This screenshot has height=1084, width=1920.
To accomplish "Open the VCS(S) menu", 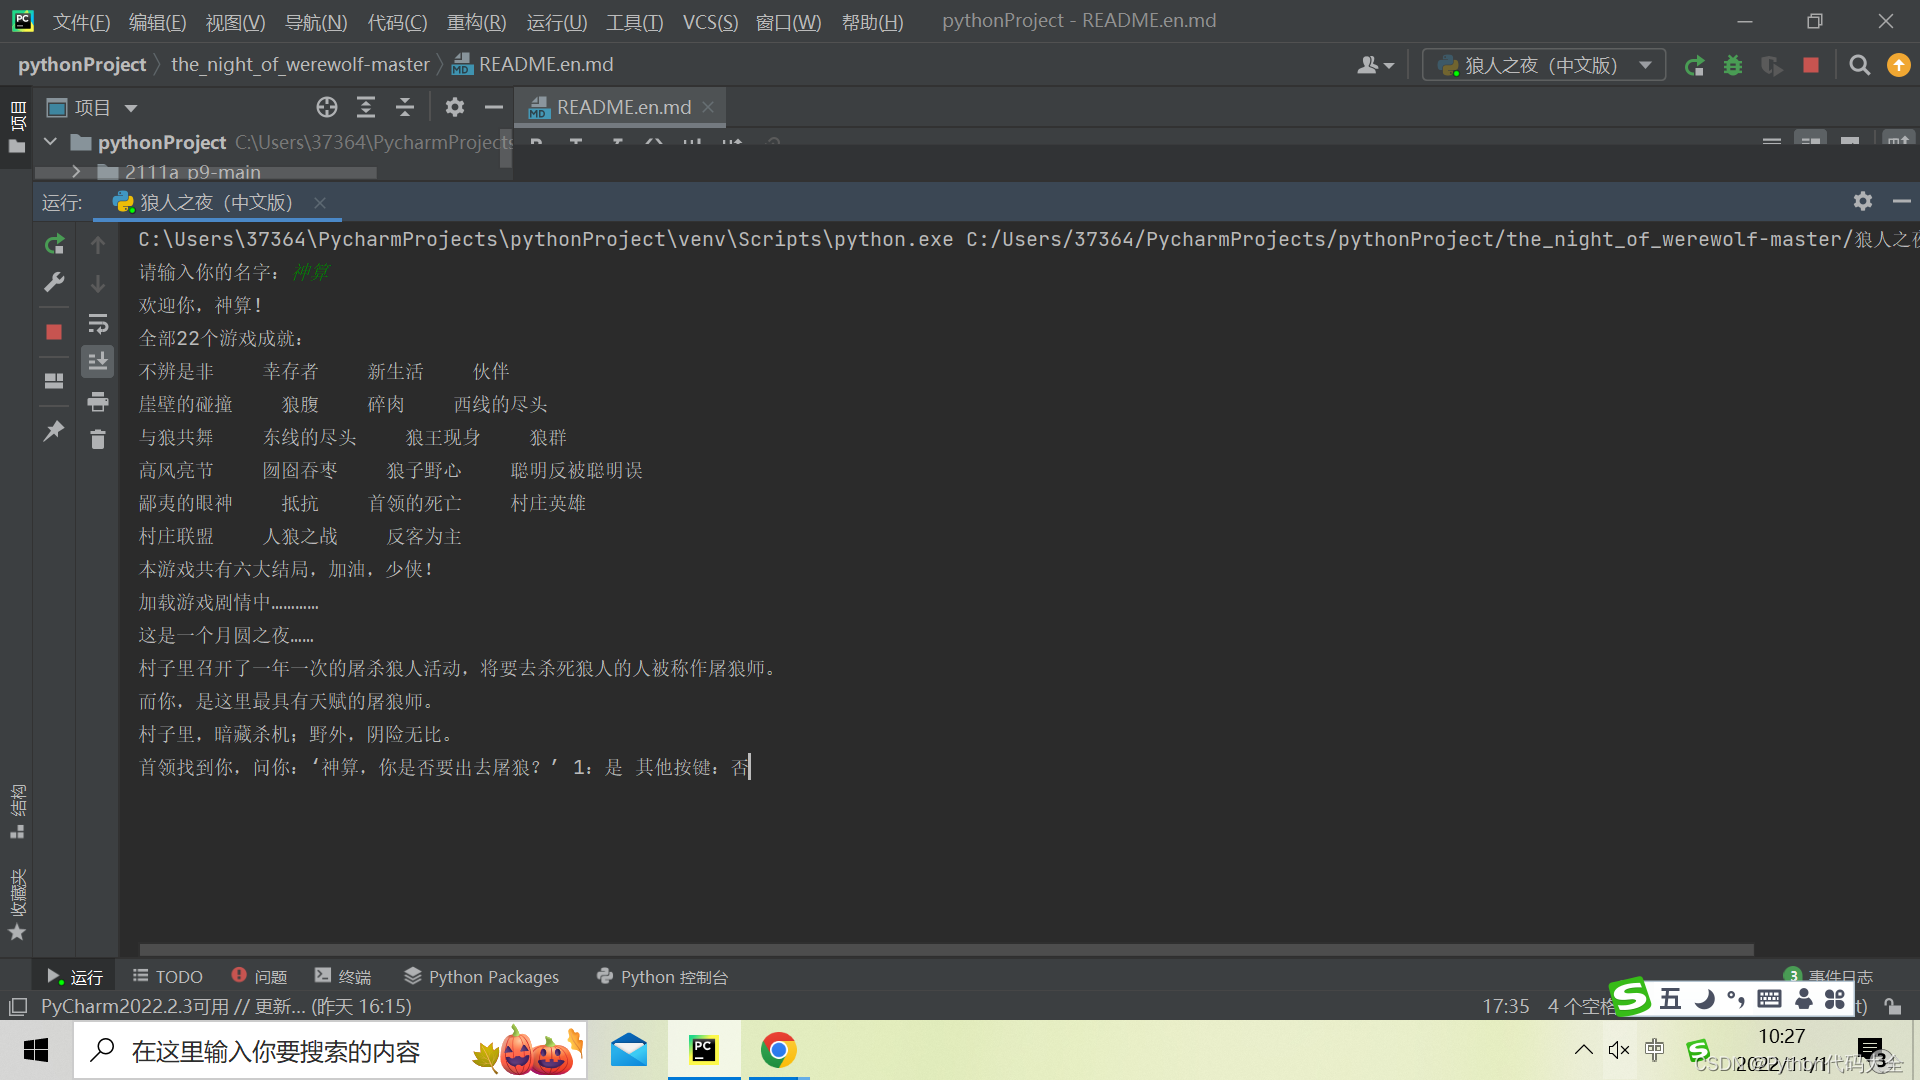I will click(710, 22).
